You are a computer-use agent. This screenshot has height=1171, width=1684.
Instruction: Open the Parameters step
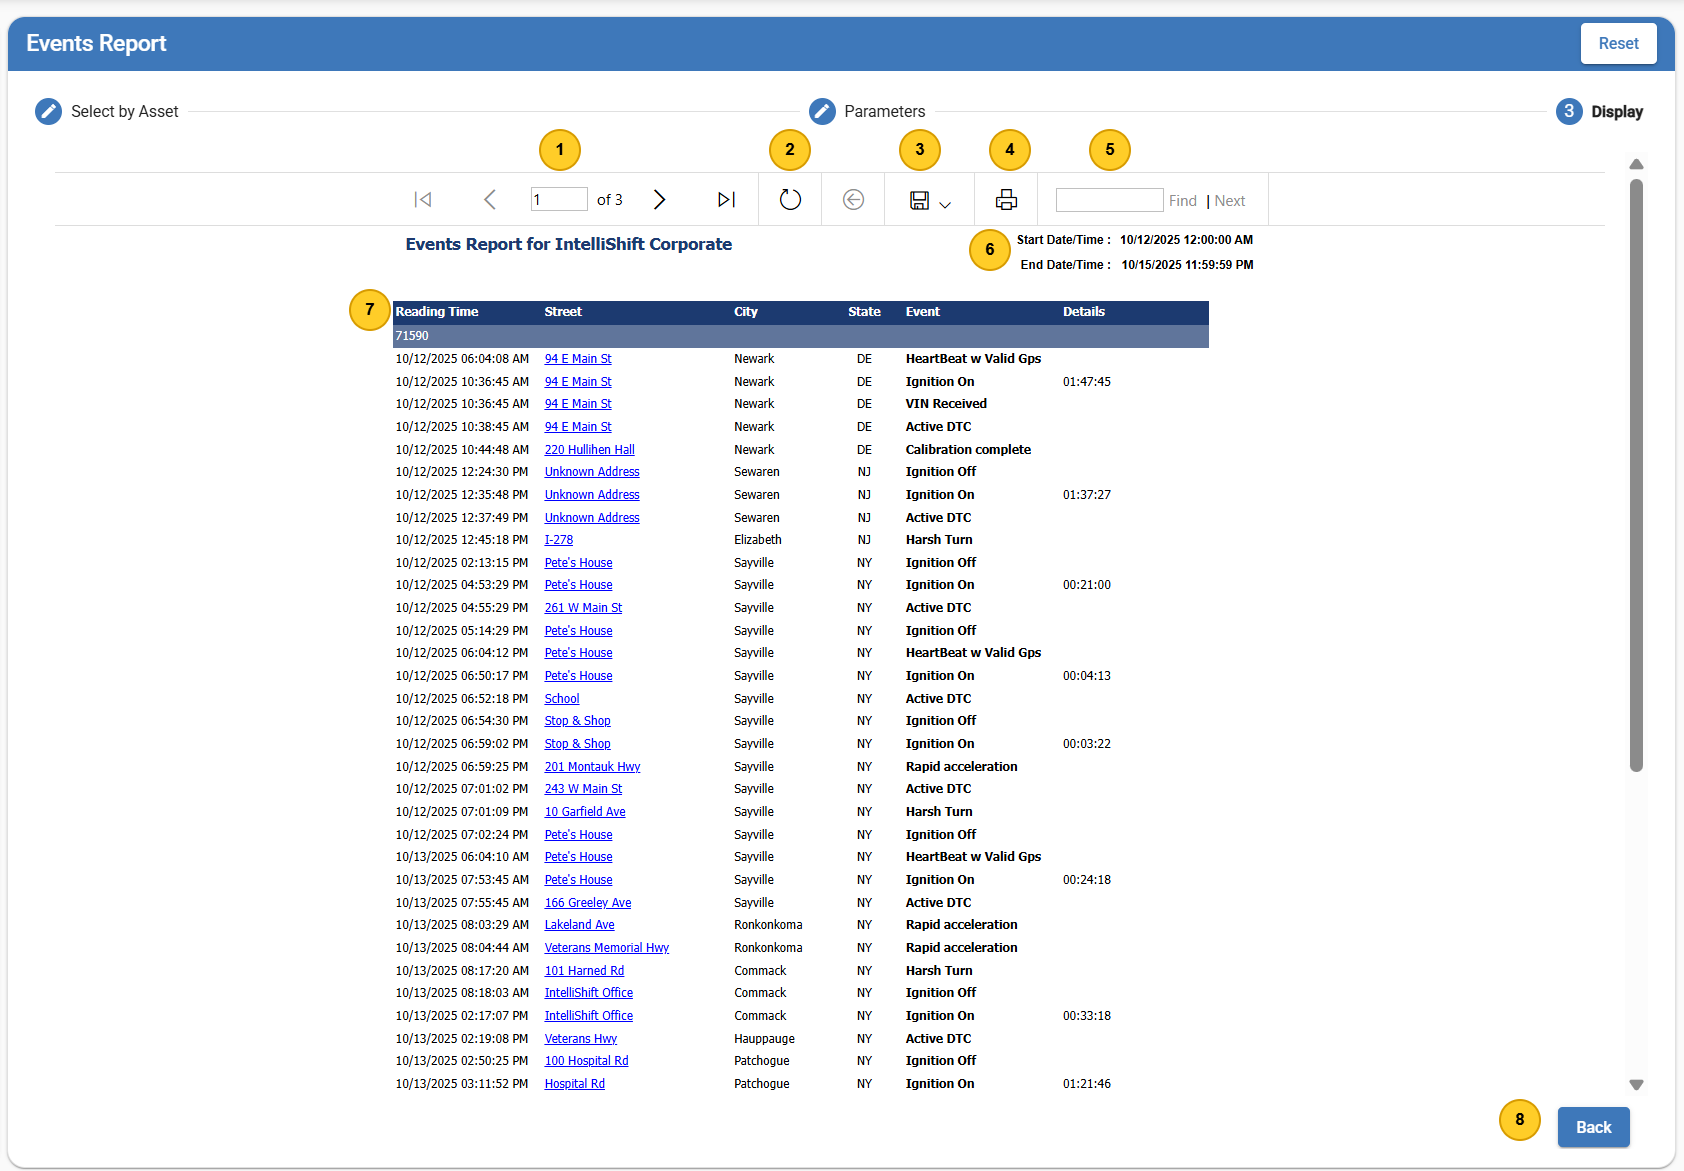coord(885,111)
